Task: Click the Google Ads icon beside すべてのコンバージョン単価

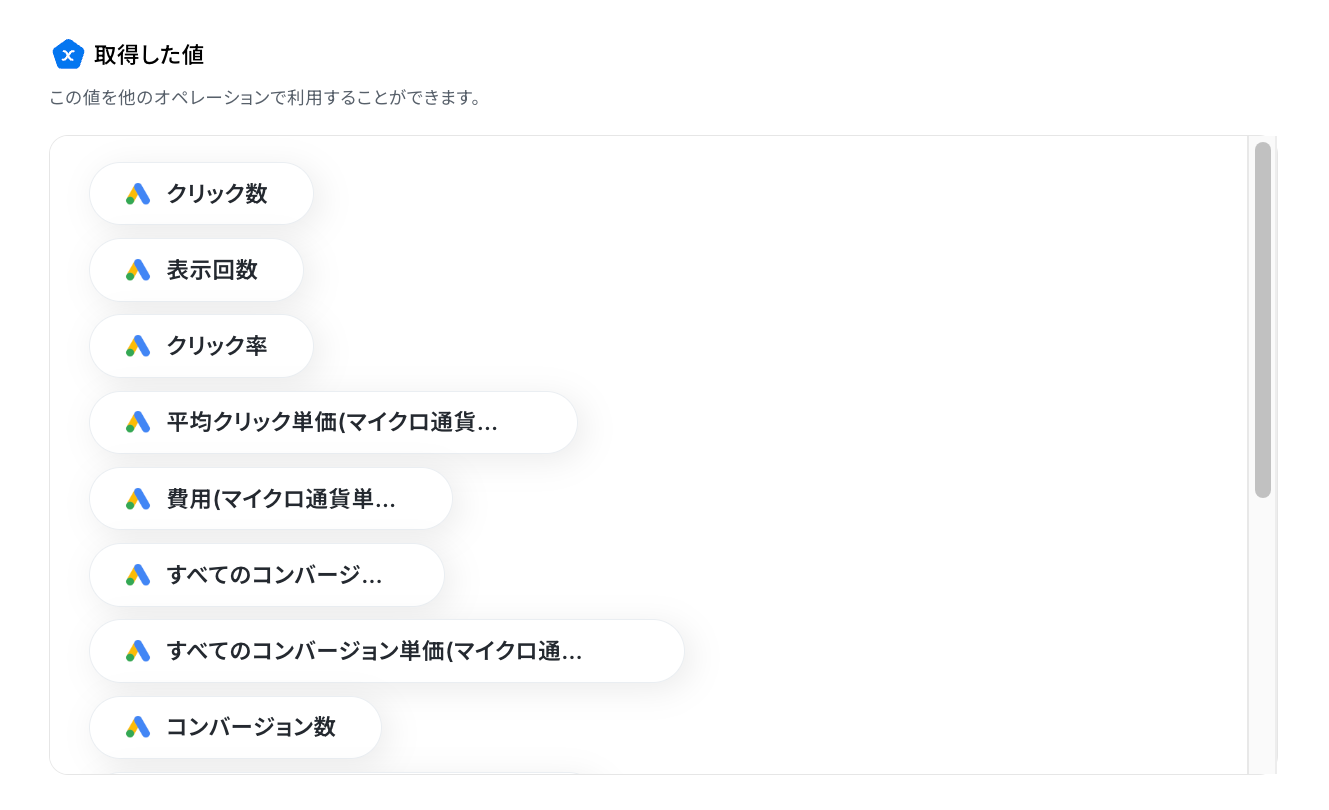Action: coord(138,651)
